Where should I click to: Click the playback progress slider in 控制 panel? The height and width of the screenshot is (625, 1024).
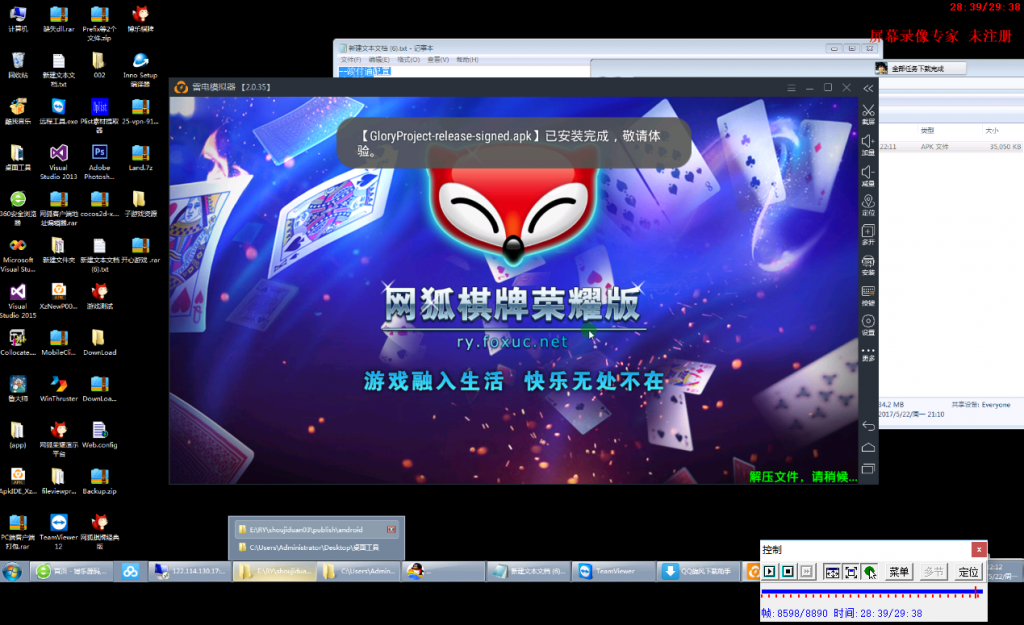pos(872,593)
